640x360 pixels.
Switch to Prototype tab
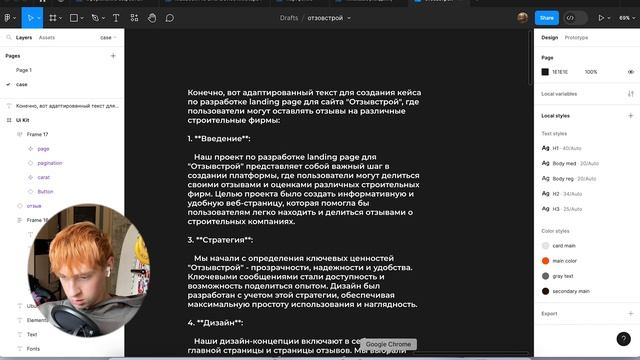point(576,38)
